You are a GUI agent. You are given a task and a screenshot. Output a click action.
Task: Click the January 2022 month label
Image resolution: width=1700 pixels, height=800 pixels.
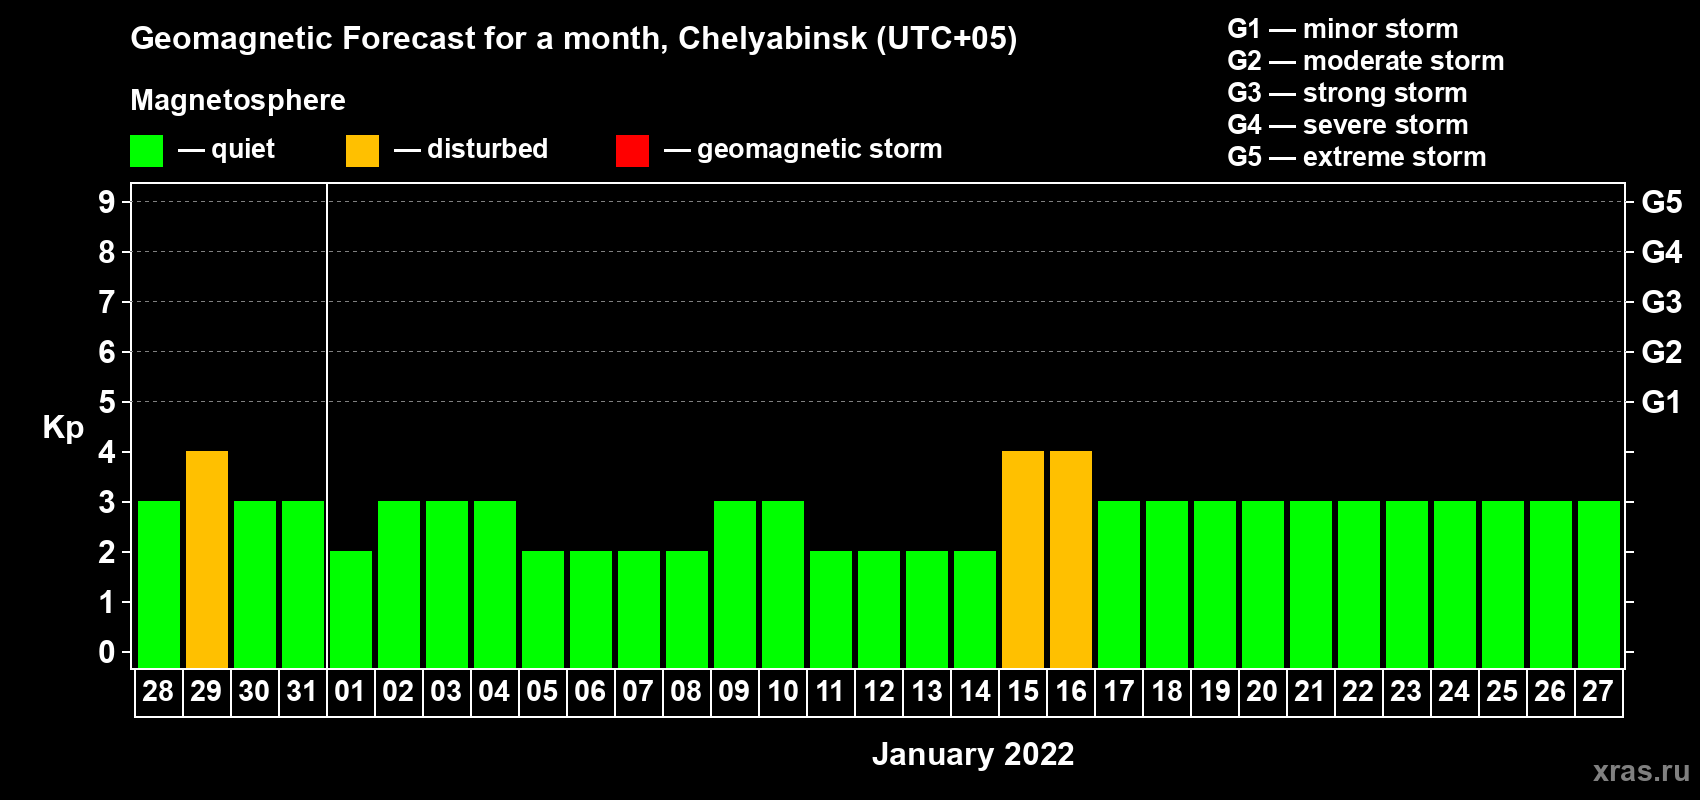click(973, 754)
